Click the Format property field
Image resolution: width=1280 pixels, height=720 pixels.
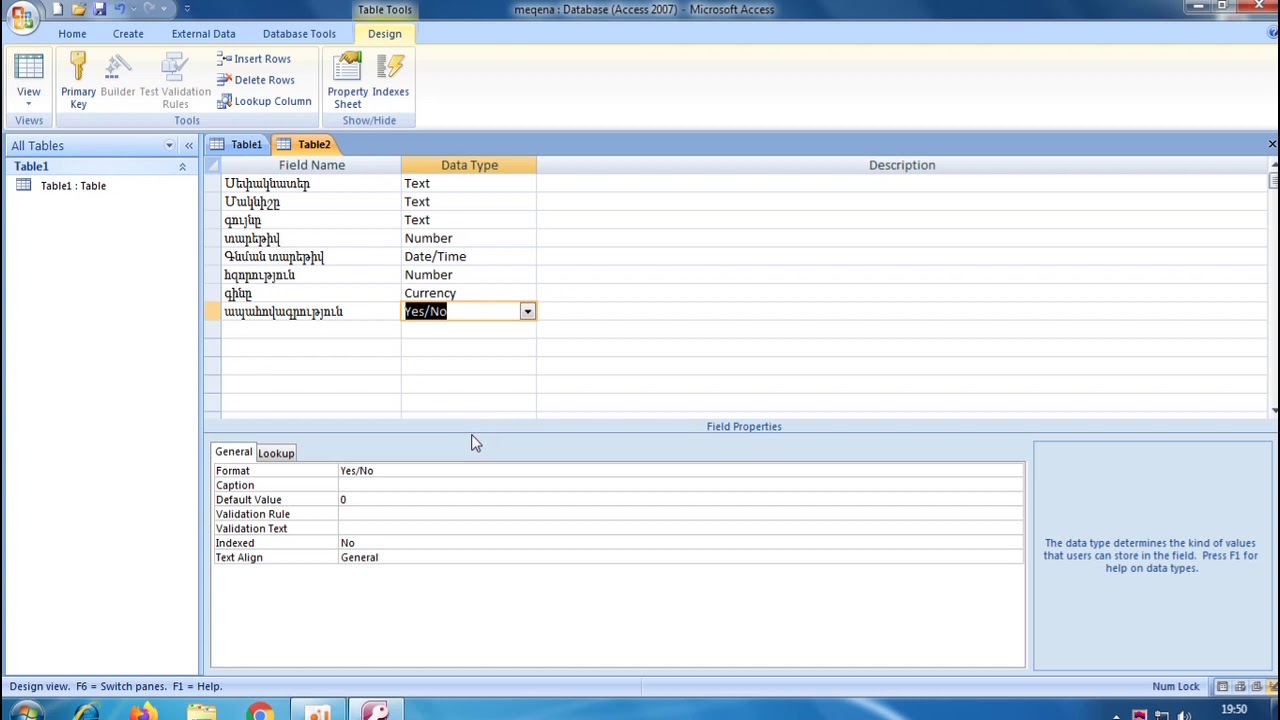pyautogui.click(x=680, y=471)
